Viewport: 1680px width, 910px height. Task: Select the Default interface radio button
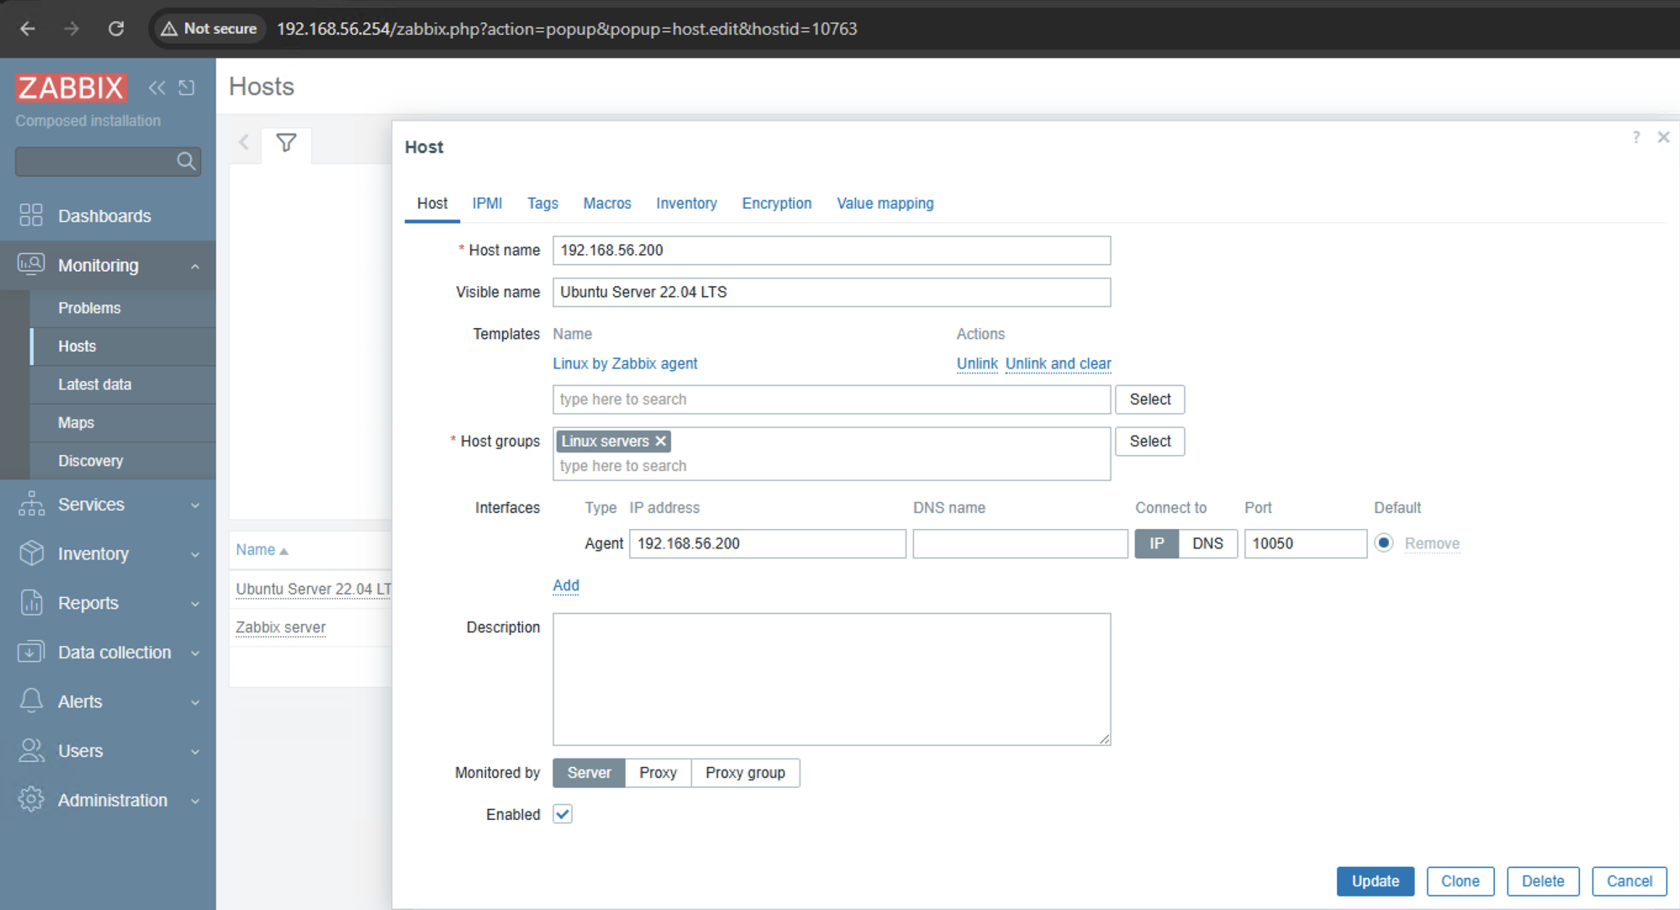tap(1384, 543)
